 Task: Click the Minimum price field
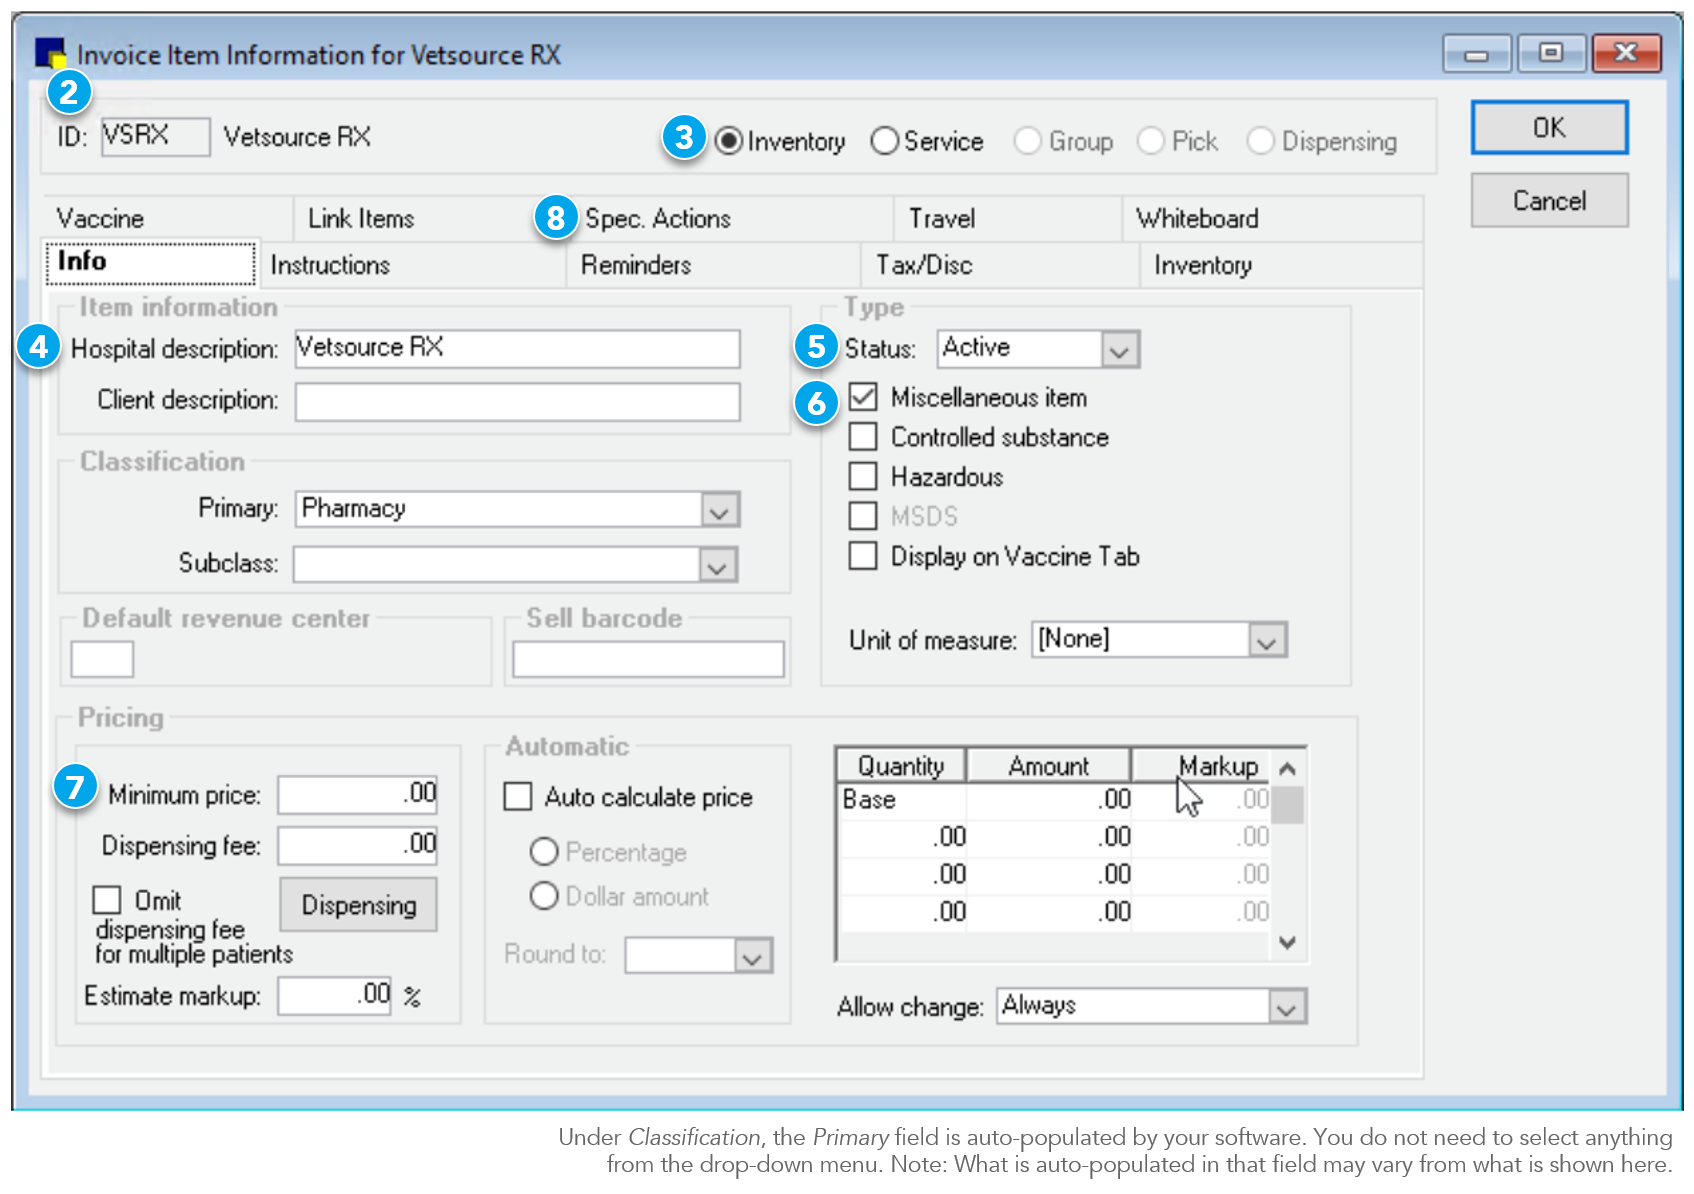pos(358,795)
